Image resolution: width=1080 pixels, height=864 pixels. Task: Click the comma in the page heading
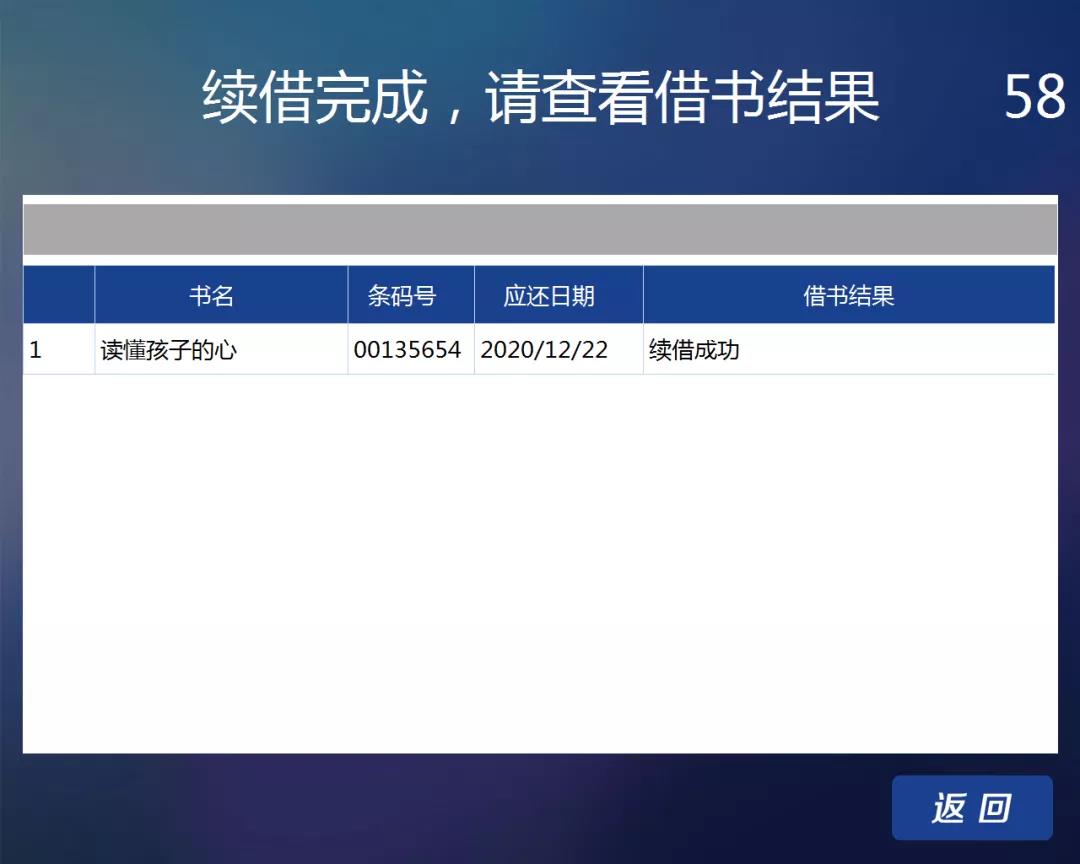pyautogui.click(x=455, y=112)
